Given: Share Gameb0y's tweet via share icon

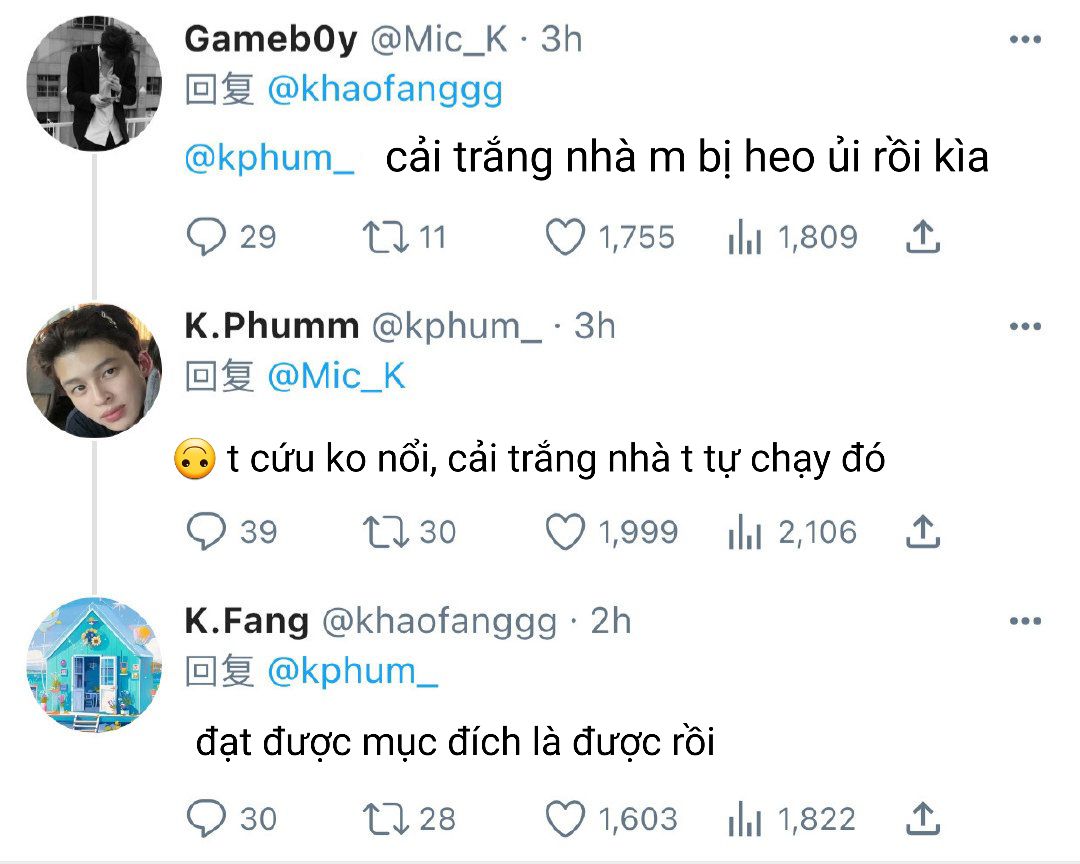Looking at the screenshot, I should [x=923, y=236].
